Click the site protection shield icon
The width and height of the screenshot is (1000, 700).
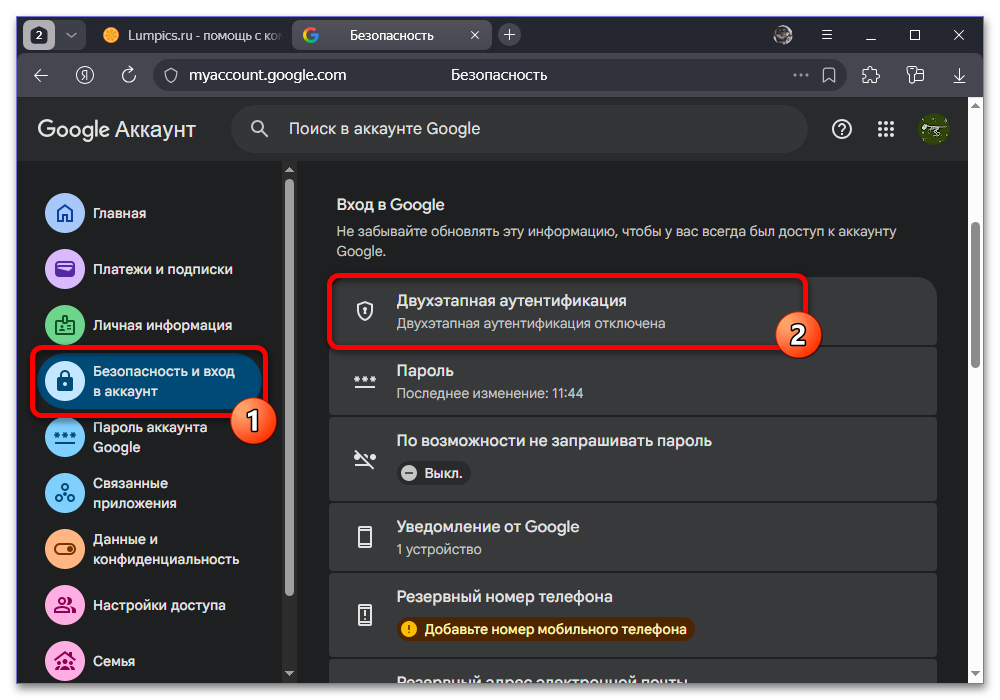171,75
